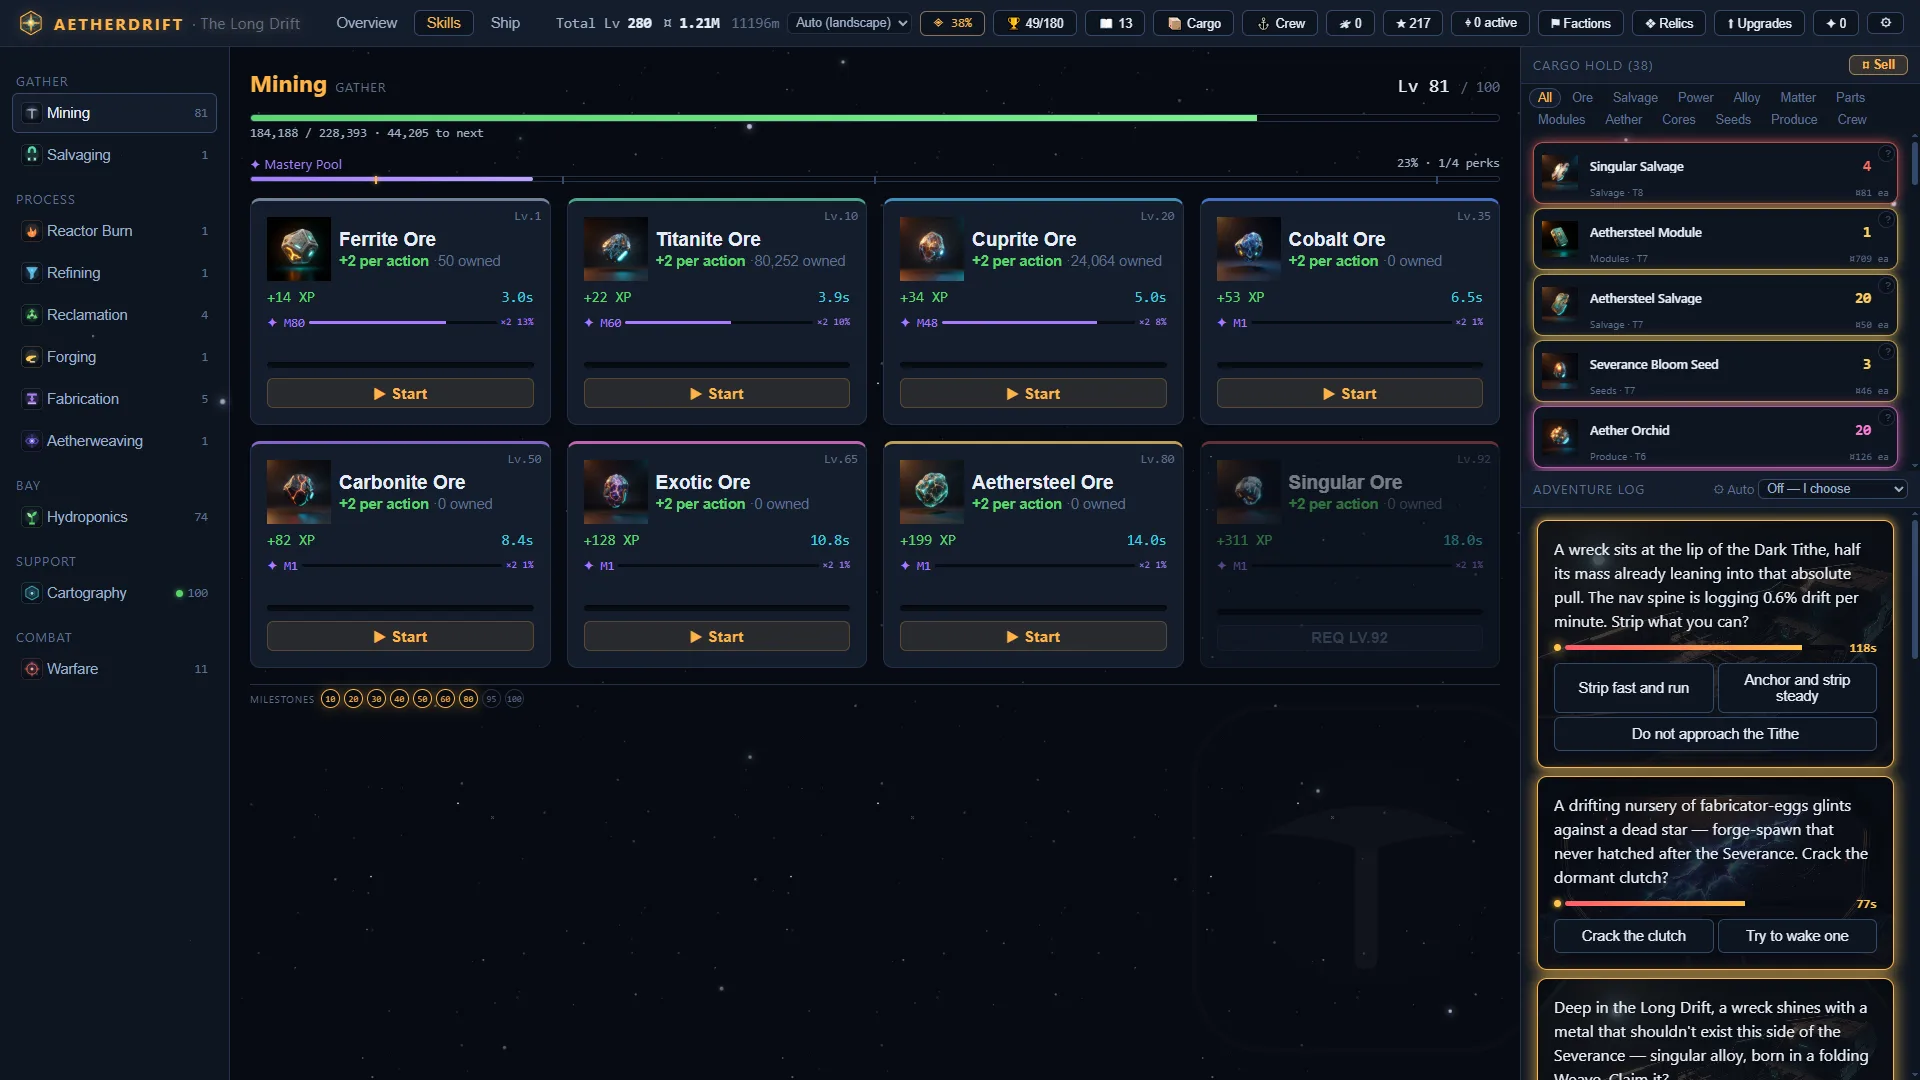Viewport: 1920px width, 1080px height.
Task: Select the Ore cargo filter
Action: (x=1582, y=97)
